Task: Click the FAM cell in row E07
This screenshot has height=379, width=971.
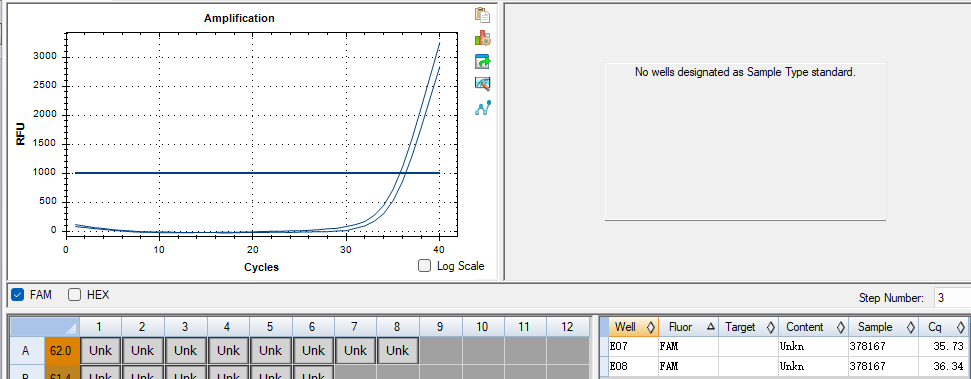Action: click(688, 347)
